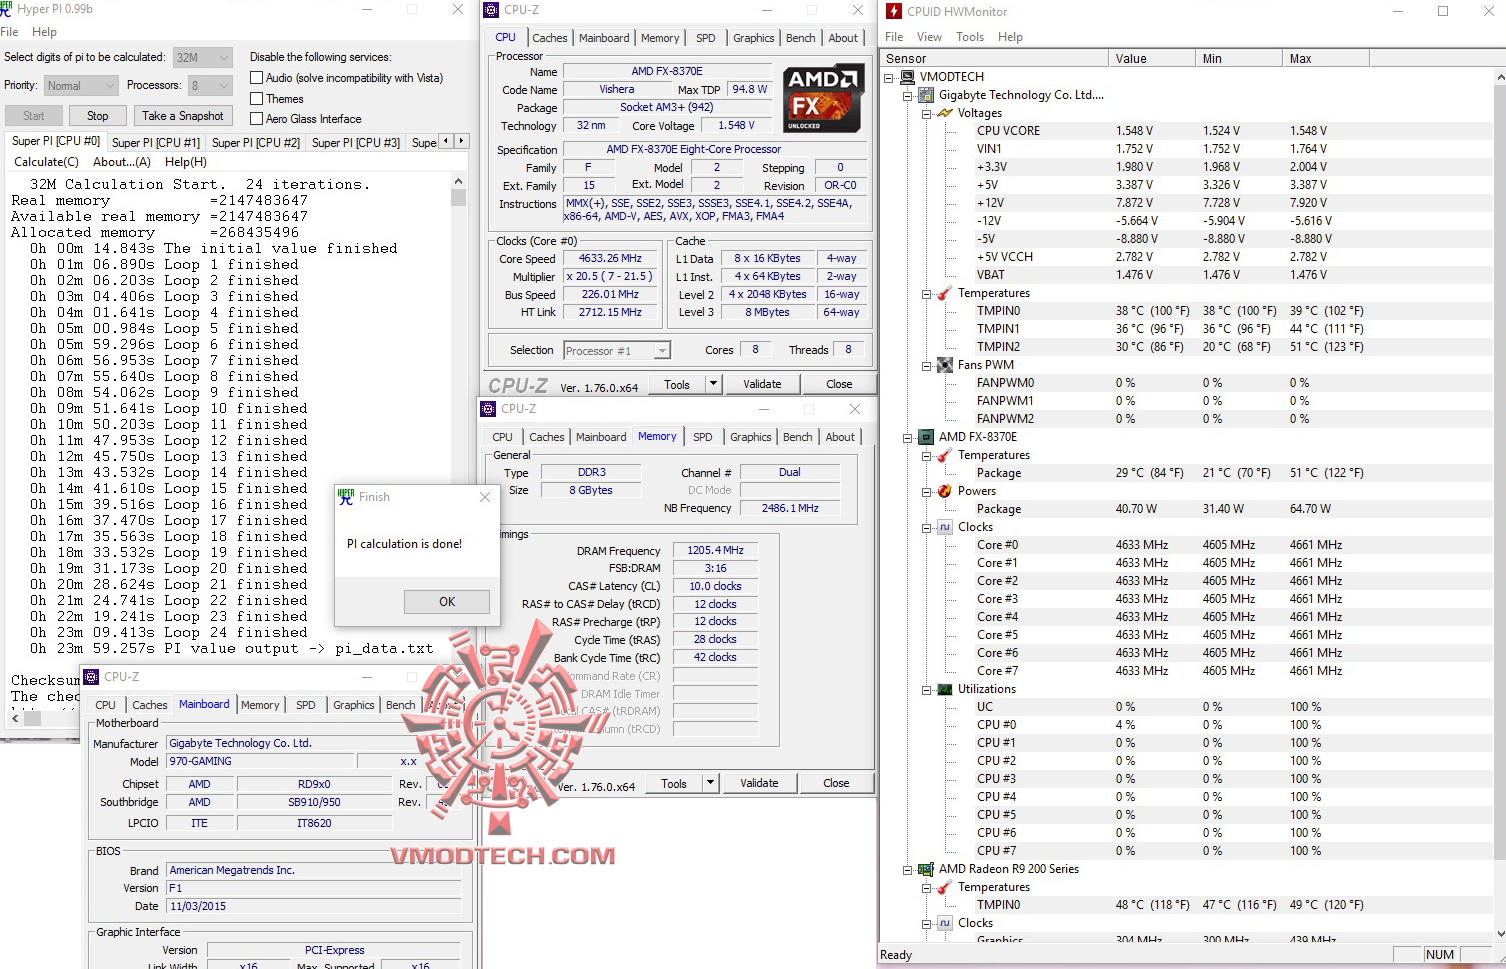Open the Processors count dropdown
The width and height of the screenshot is (1506, 969).
click(x=210, y=86)
